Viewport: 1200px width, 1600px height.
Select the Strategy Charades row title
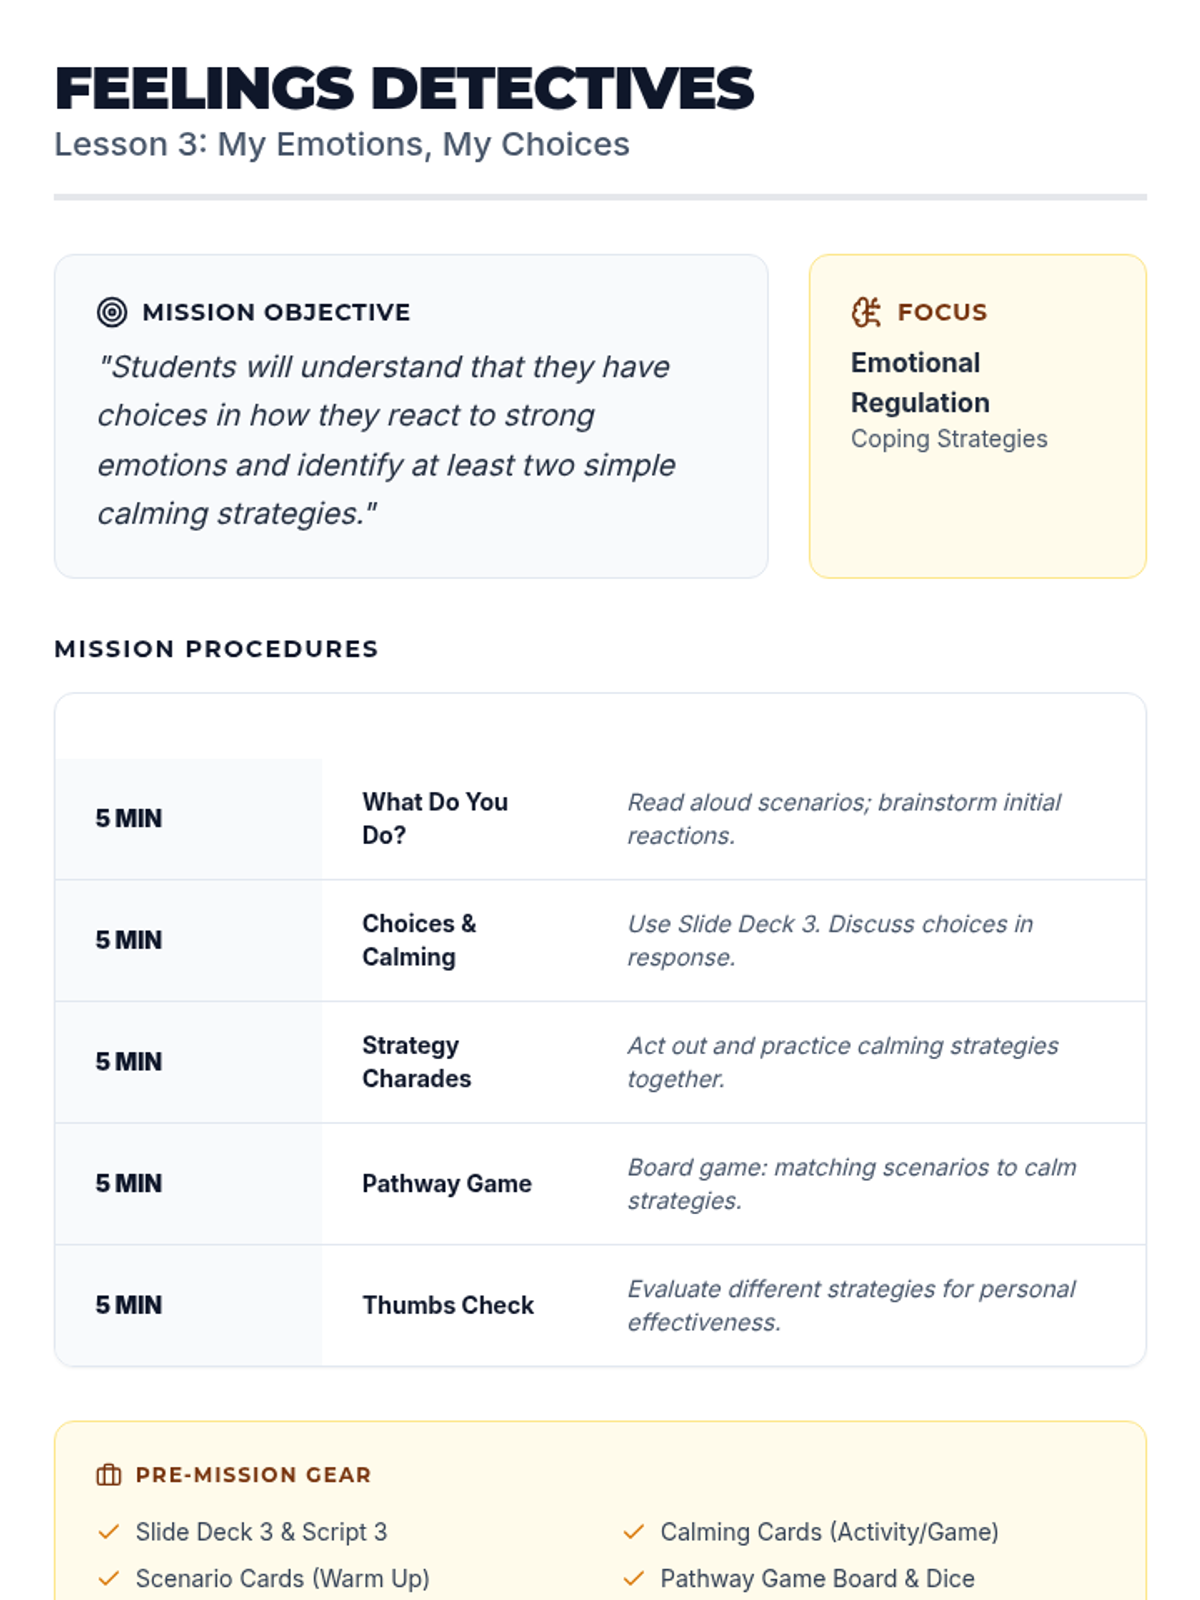pos(416,1062)
